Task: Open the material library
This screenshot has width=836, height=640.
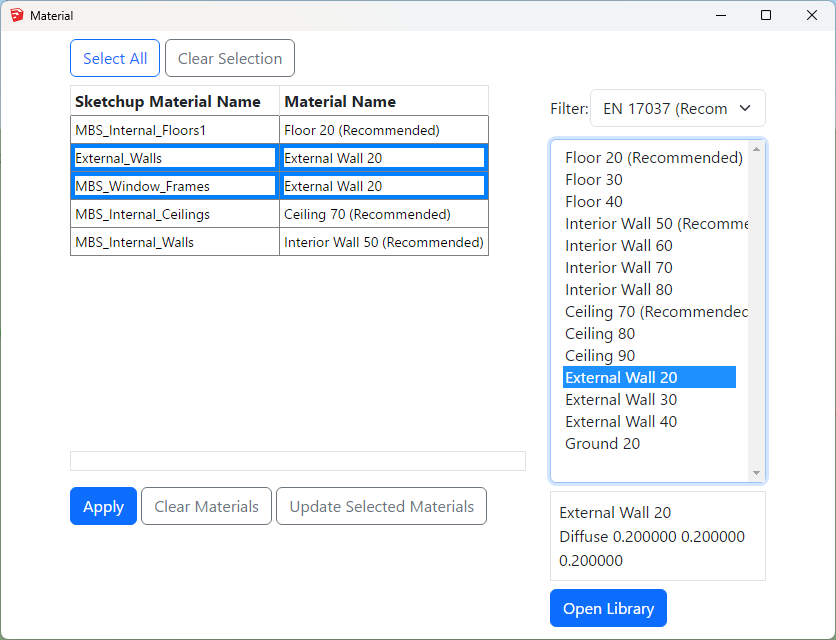Action: (607, 609)
